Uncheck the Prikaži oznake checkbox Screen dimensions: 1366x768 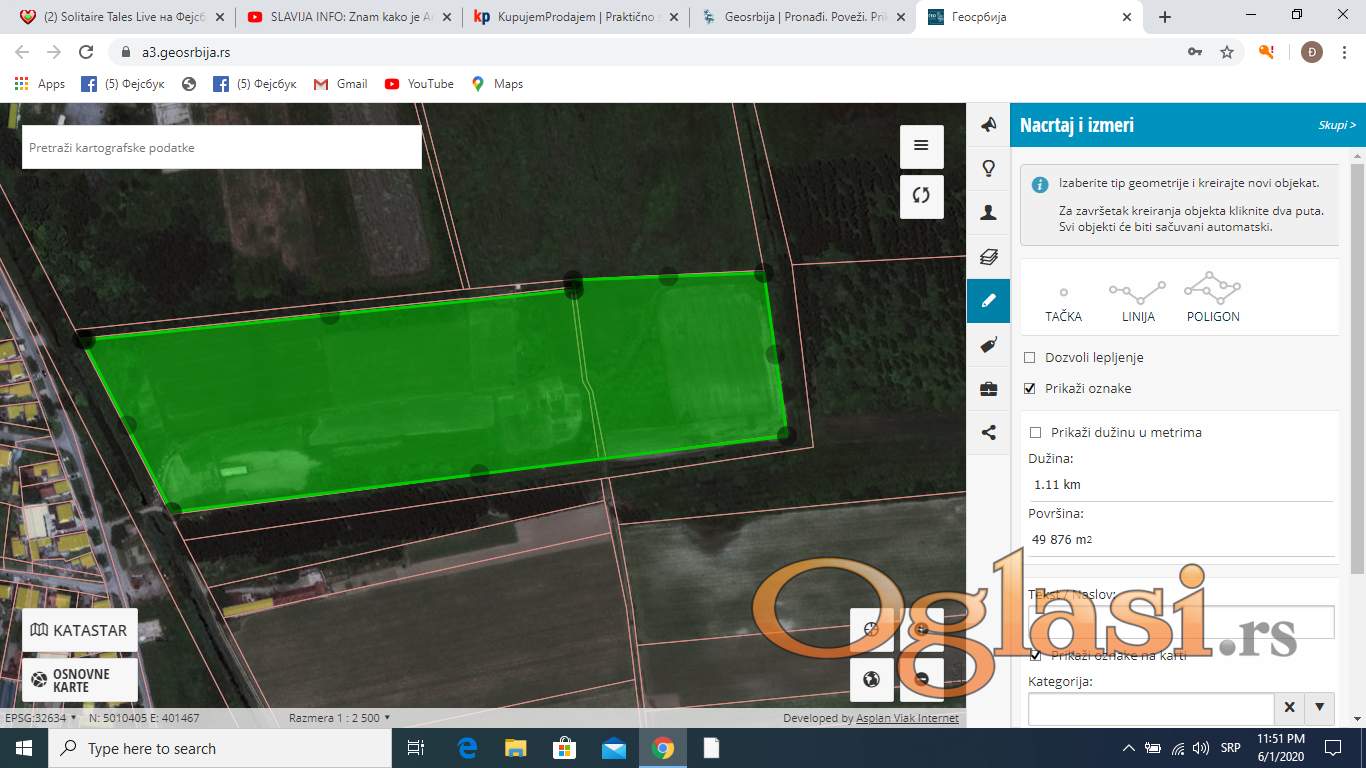tap(1030, 389)
